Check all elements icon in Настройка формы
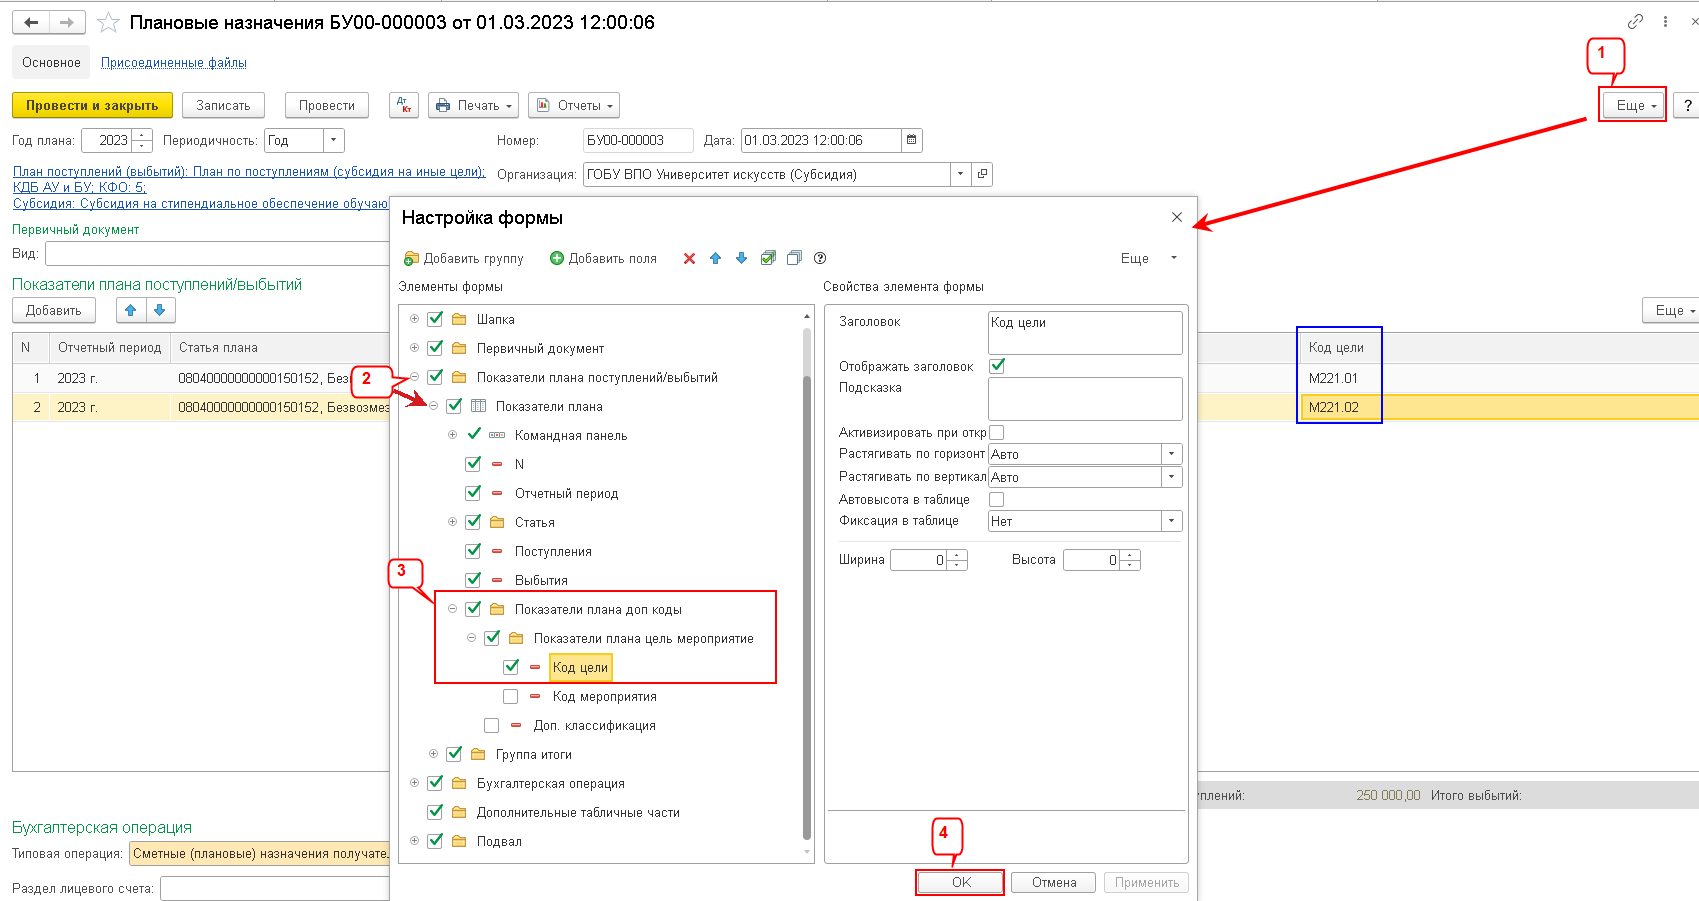This screenshot has width=1699, height=901. (x=768, y=258)
